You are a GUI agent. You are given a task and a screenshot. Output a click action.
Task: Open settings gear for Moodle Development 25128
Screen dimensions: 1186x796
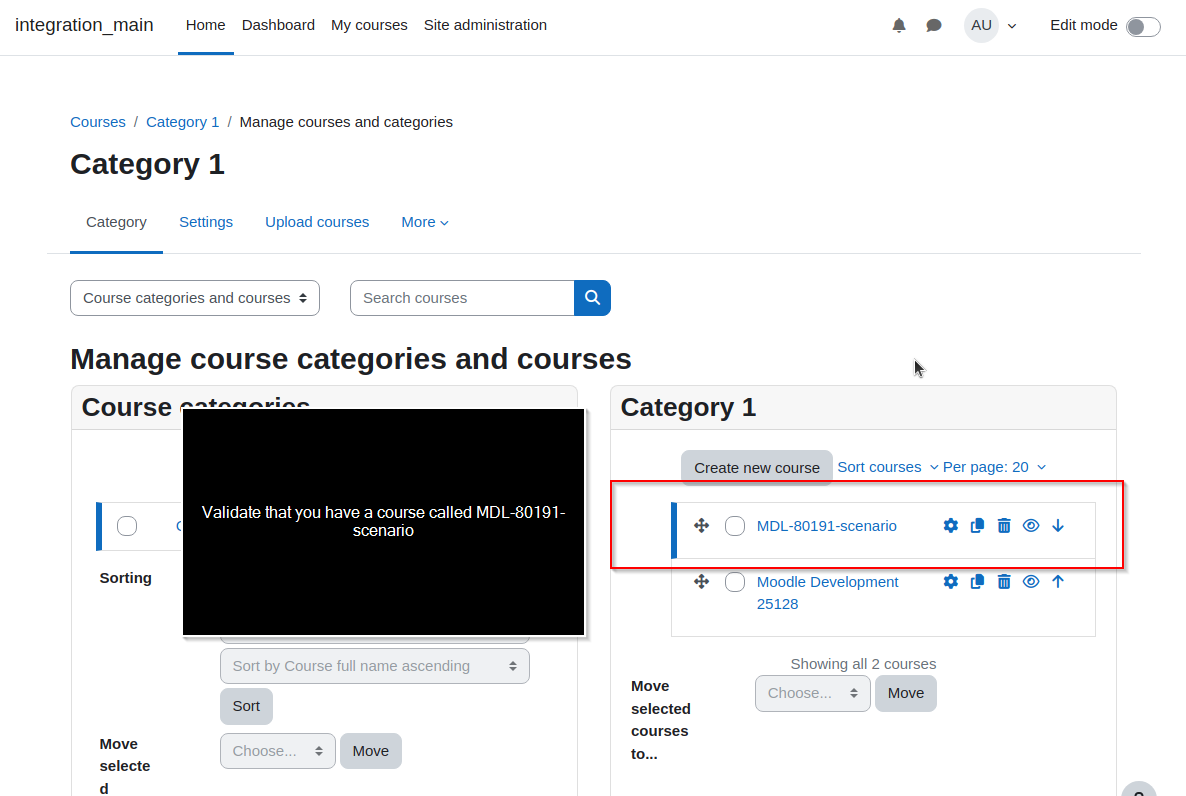point(951,582)
